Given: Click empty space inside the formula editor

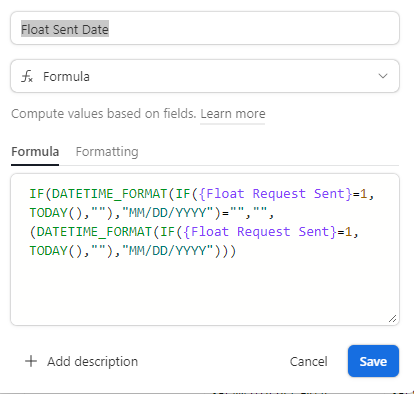Looking at the screenshot, I should tap(205, 290).
